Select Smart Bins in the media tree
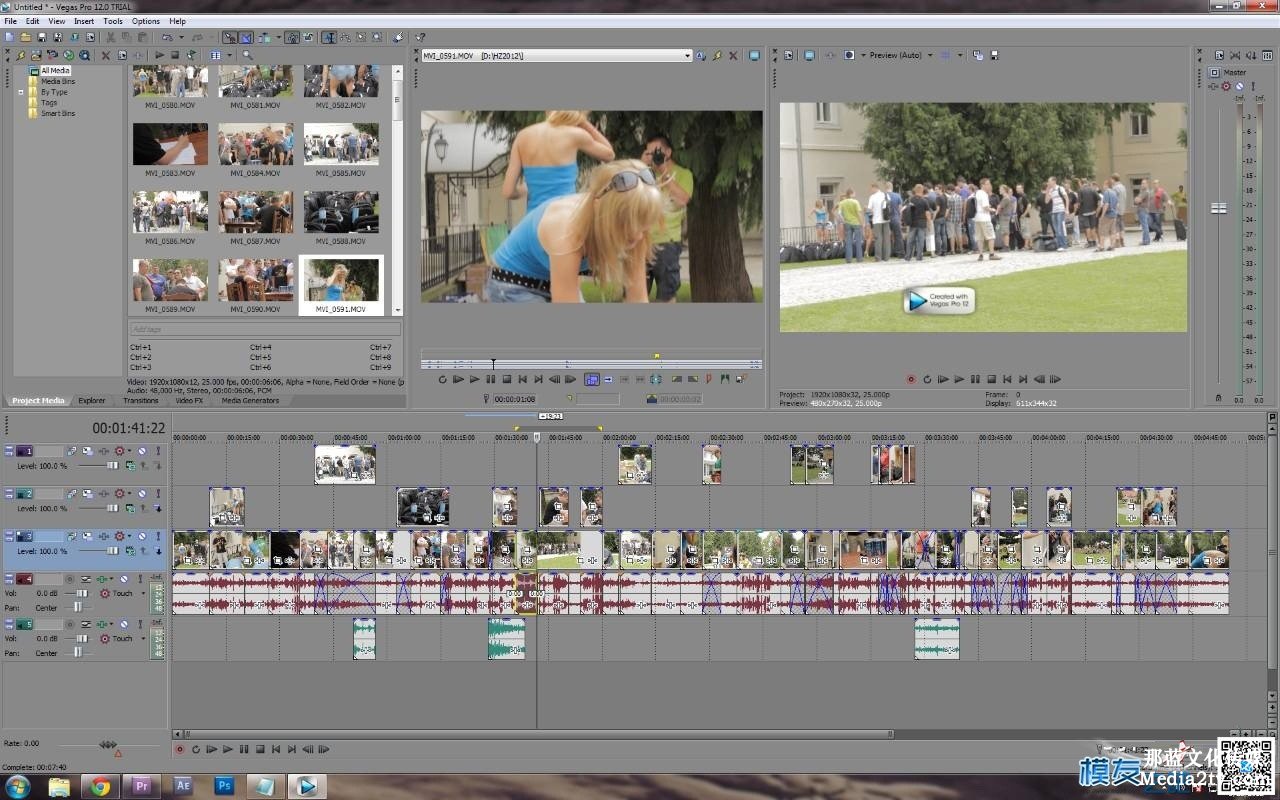 click(x=57, y=113)
